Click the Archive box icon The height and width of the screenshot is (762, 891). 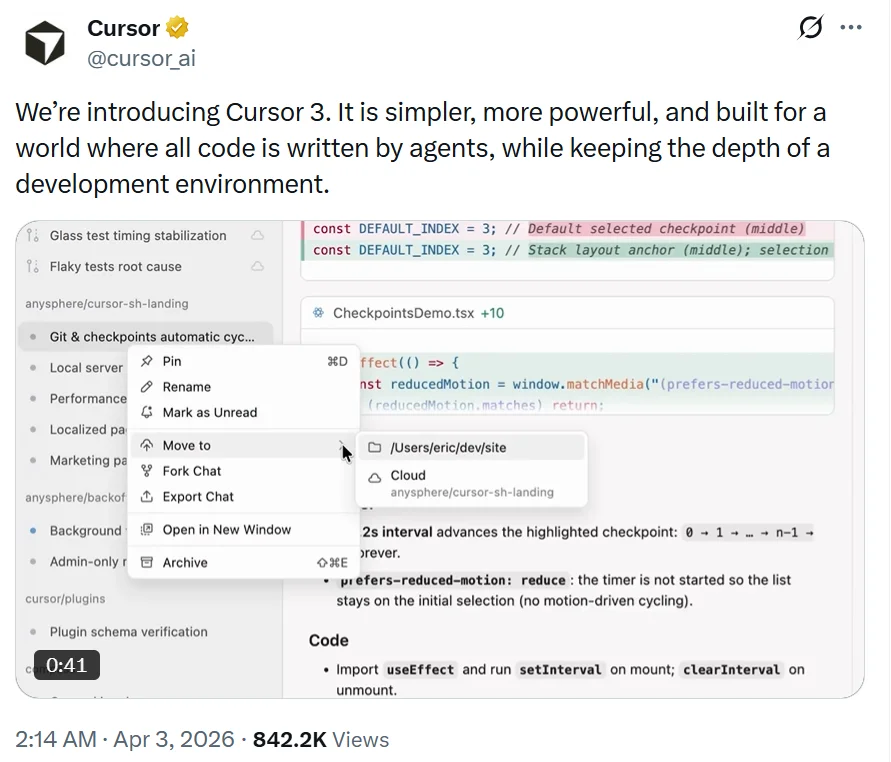pos(147,563)
